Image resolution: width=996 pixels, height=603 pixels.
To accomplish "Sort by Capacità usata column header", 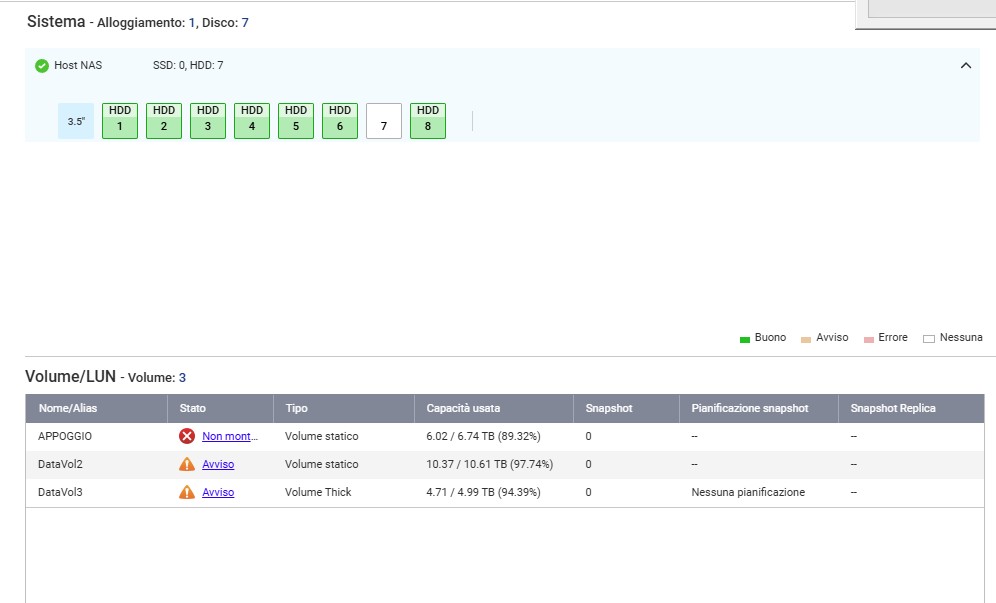I will click(463, 408).
